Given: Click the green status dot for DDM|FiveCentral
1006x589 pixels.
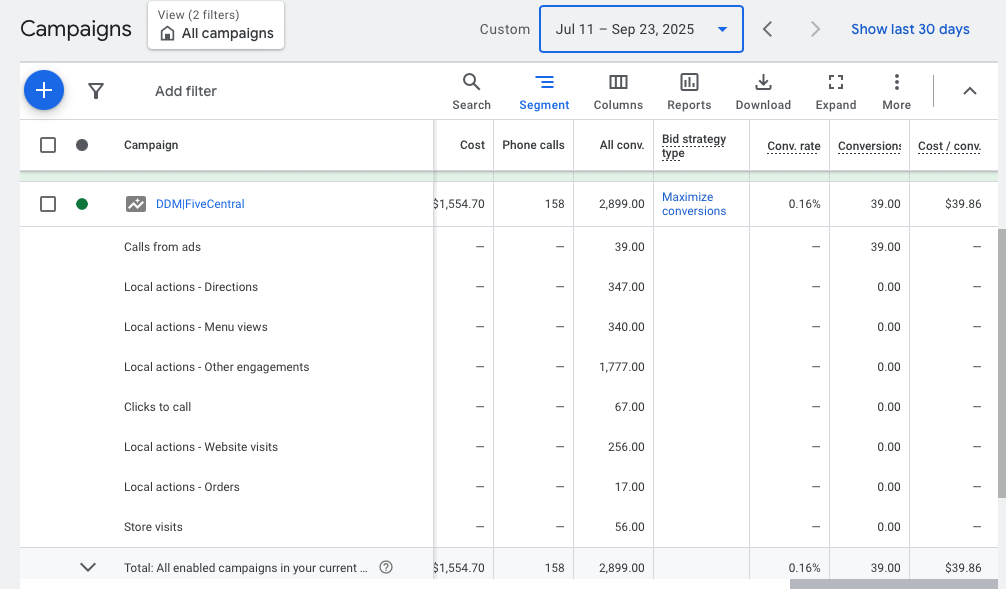Looking at the screenshot, I should point(82,204).
